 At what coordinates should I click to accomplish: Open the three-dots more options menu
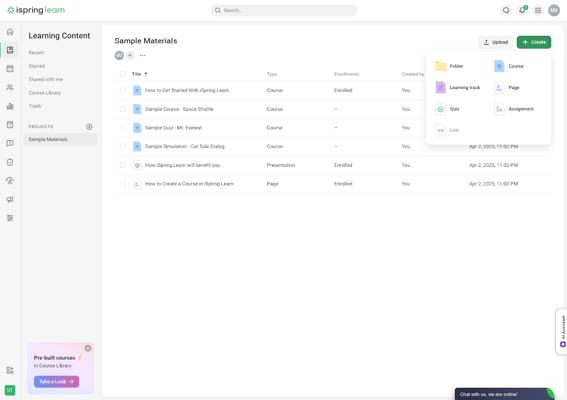point(142,55)
